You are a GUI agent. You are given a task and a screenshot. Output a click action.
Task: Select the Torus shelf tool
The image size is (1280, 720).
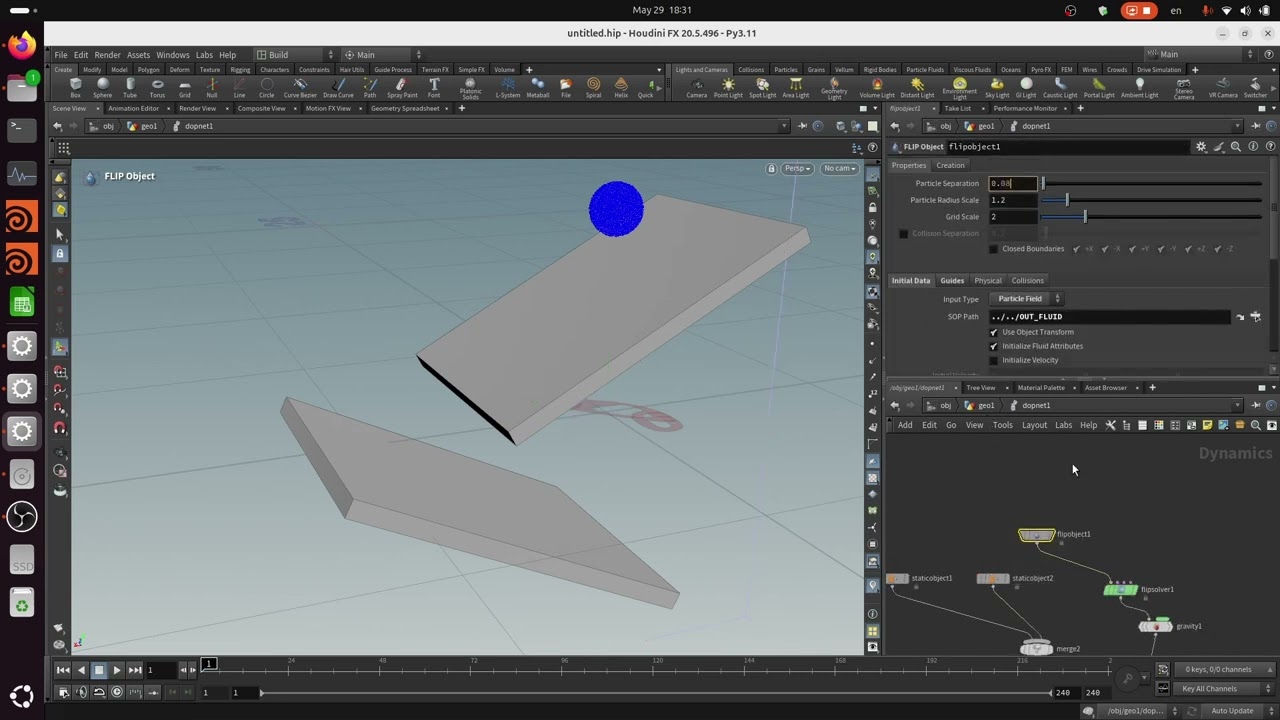coord(157,87)
